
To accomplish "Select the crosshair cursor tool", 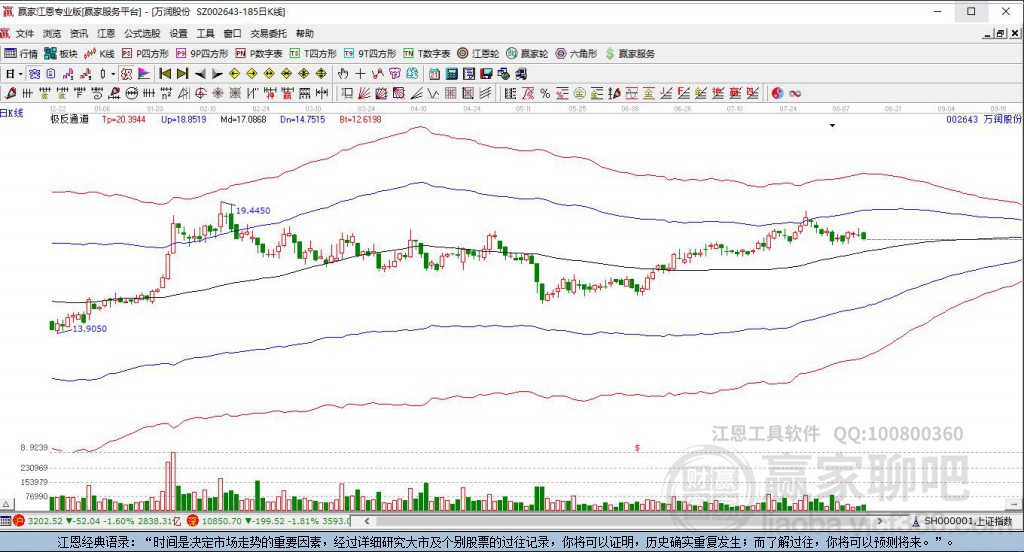I will 360,74.
